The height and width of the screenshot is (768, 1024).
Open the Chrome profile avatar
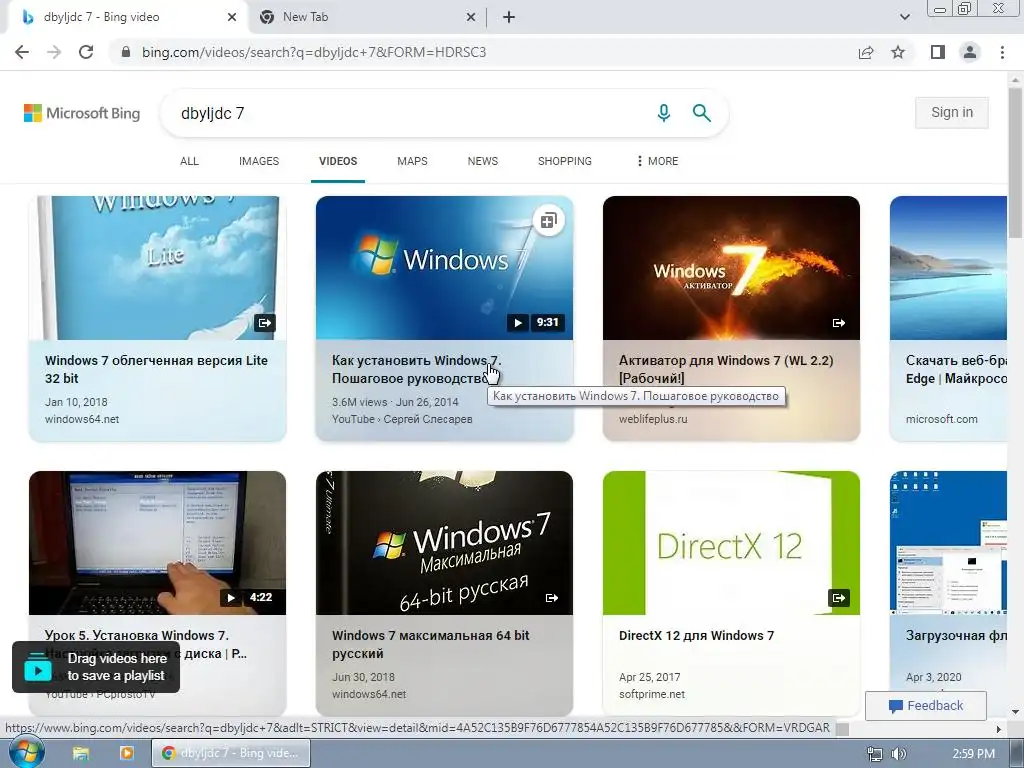coord(970,52)
